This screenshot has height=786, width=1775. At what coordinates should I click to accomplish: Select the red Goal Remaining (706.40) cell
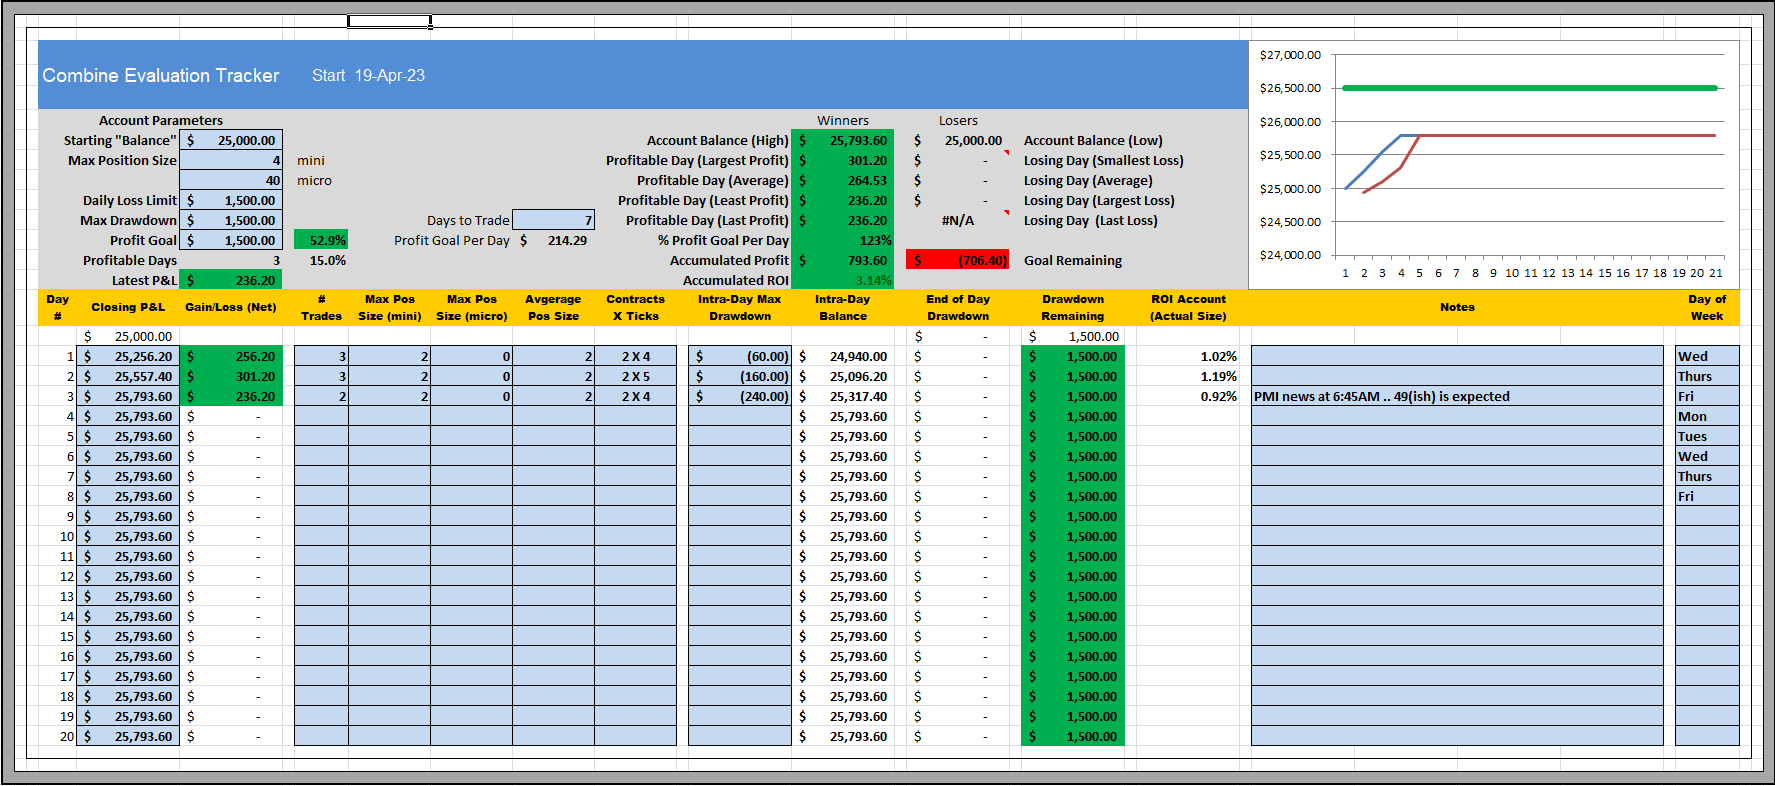coord(957,260)
